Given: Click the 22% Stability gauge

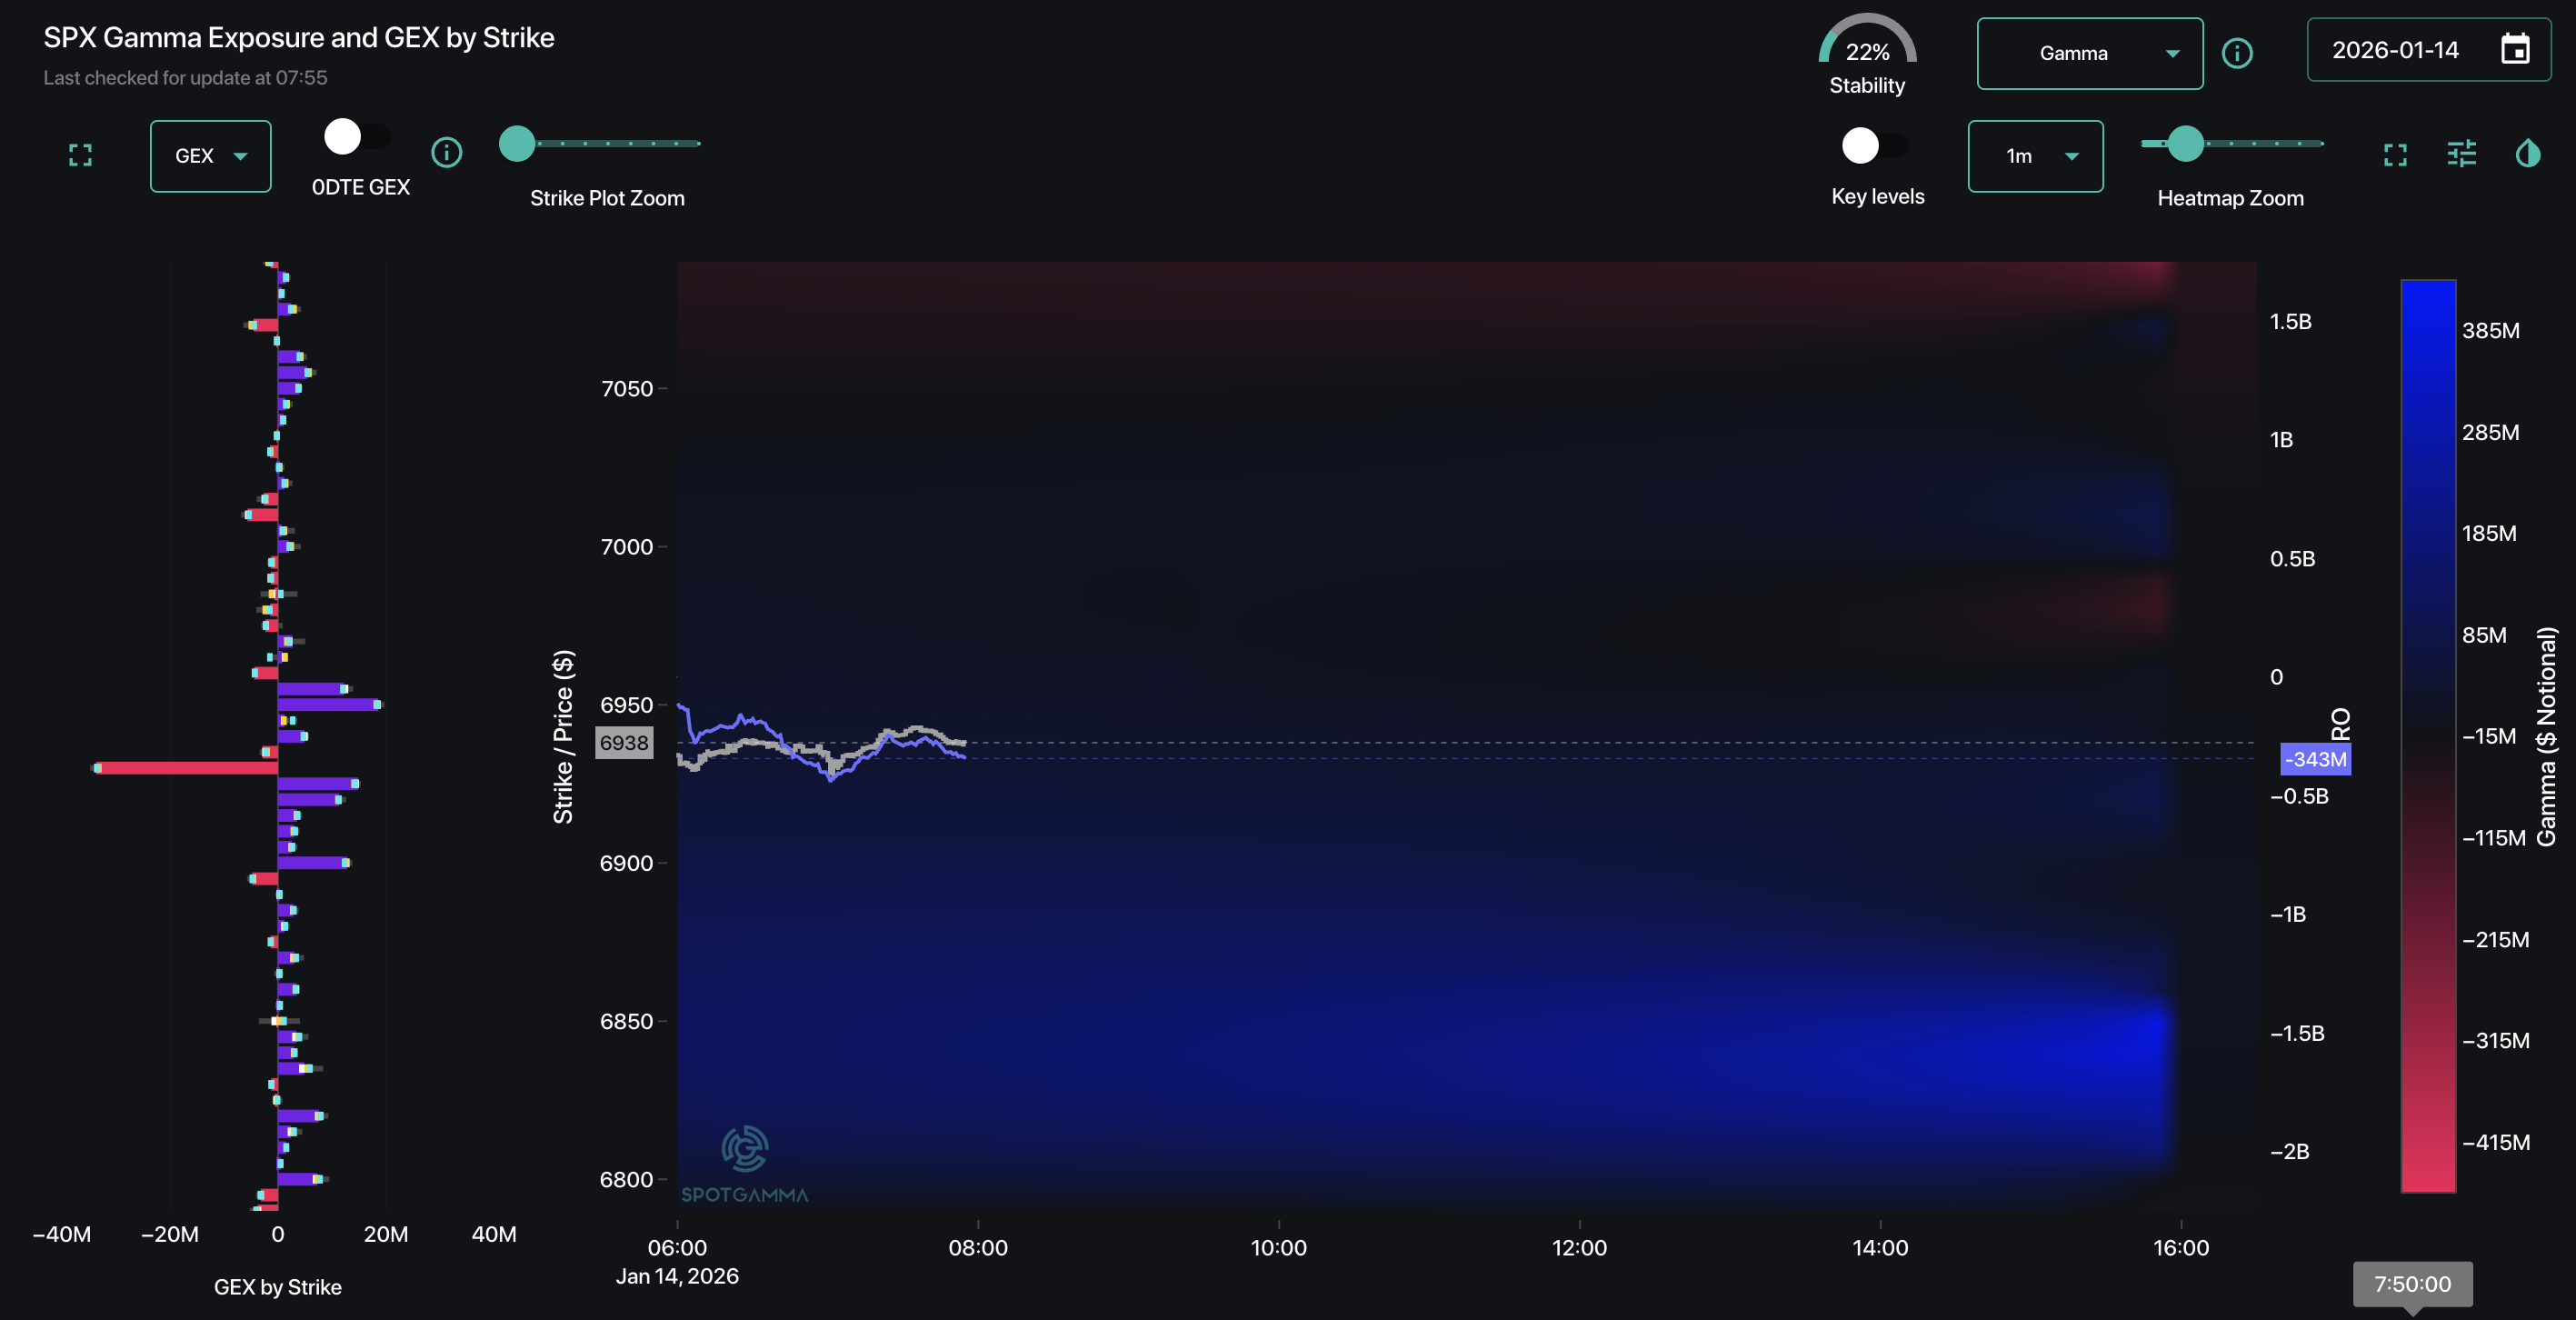Looking at the screenshot, I should point(1866,52).
